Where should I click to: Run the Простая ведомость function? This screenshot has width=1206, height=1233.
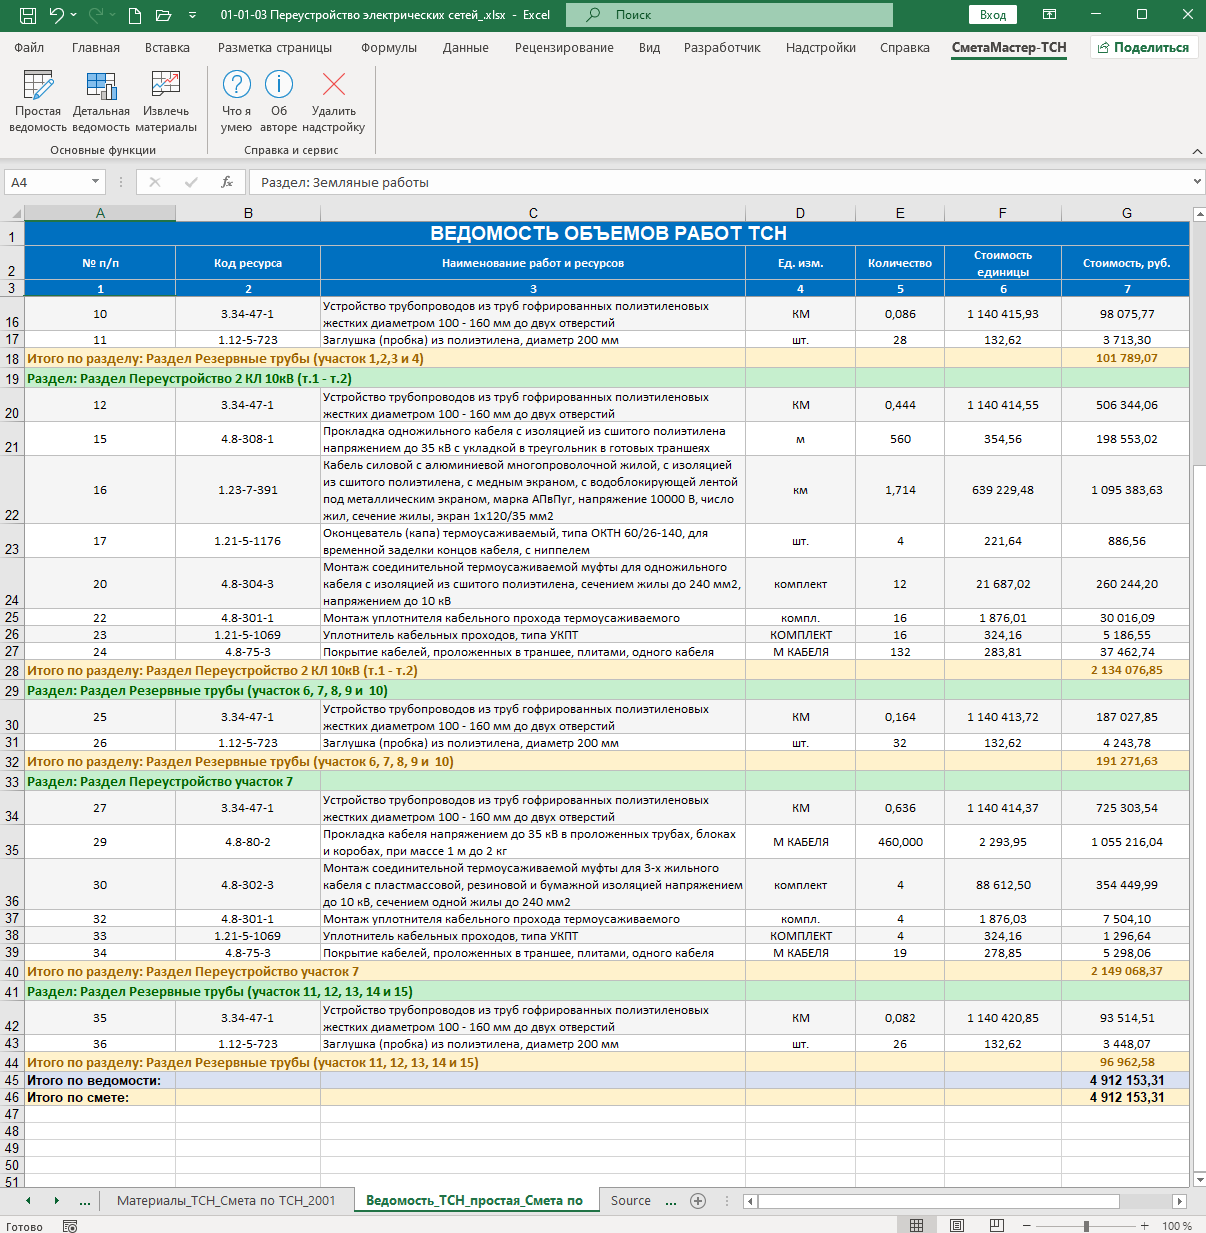[38, 101]
